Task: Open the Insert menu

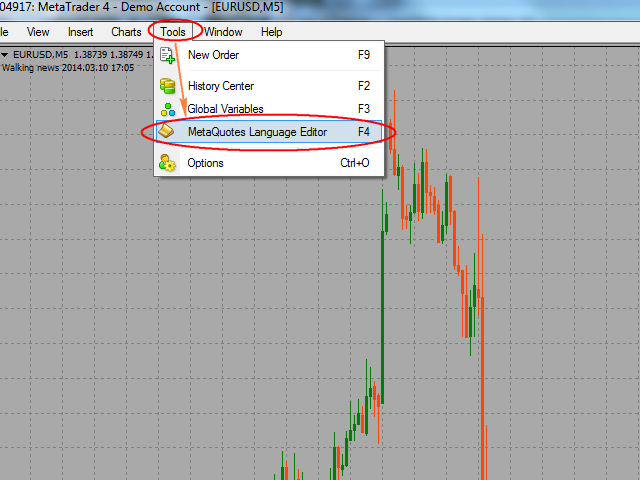Action: (80, 32)
